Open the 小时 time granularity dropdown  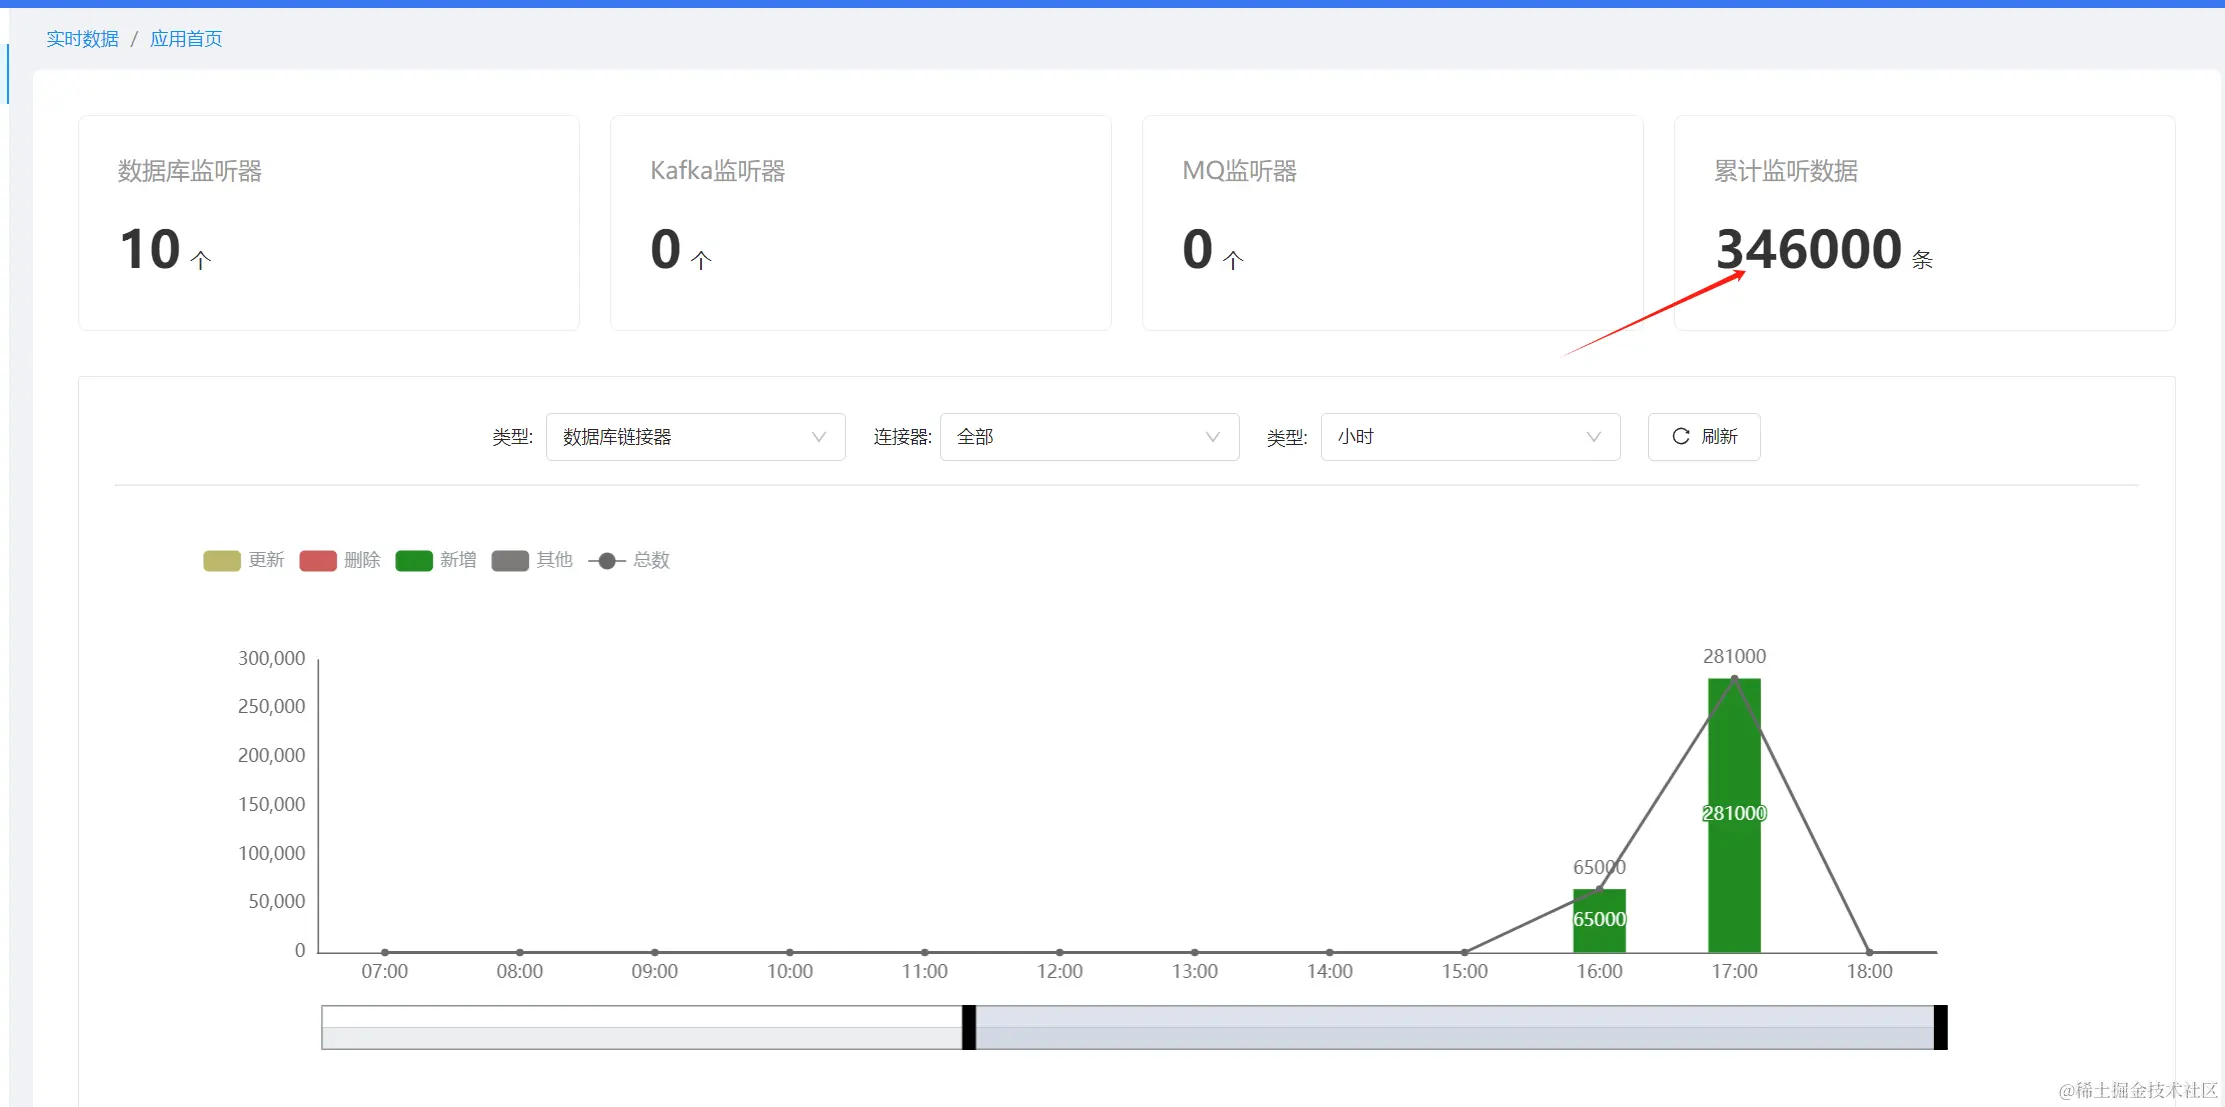pyautogui.click(x=1455, y=437)
